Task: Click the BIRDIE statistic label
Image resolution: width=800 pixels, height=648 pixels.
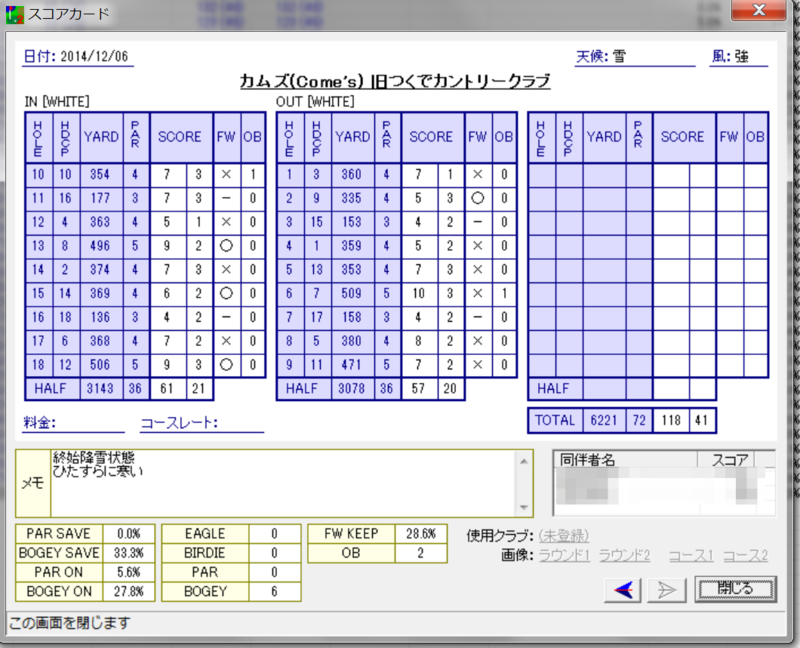Action: [205, 553]
